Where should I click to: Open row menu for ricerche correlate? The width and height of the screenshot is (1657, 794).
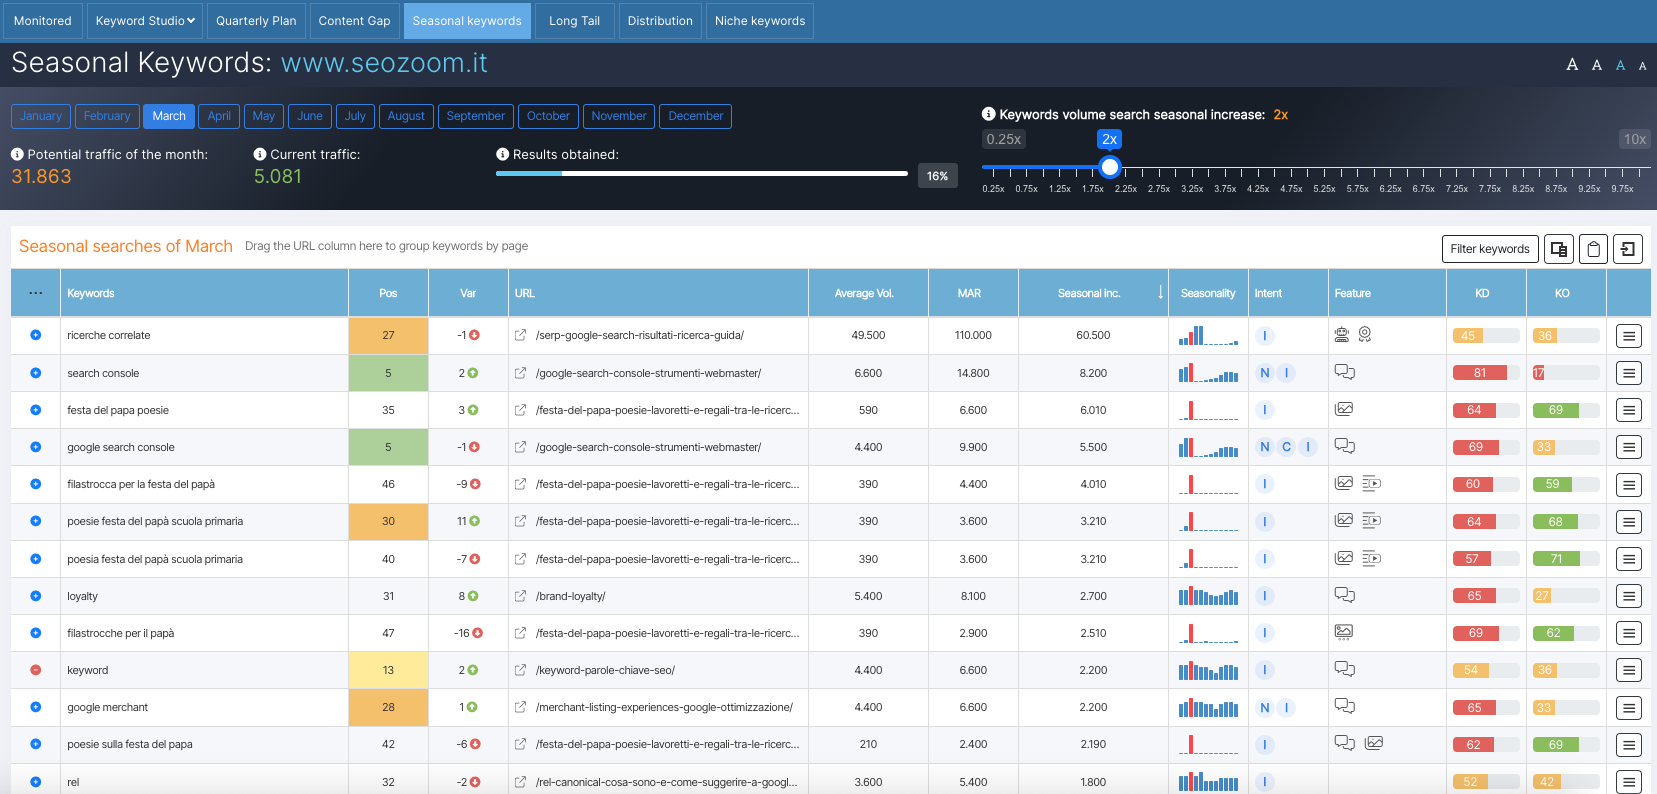pos(1629,336)
